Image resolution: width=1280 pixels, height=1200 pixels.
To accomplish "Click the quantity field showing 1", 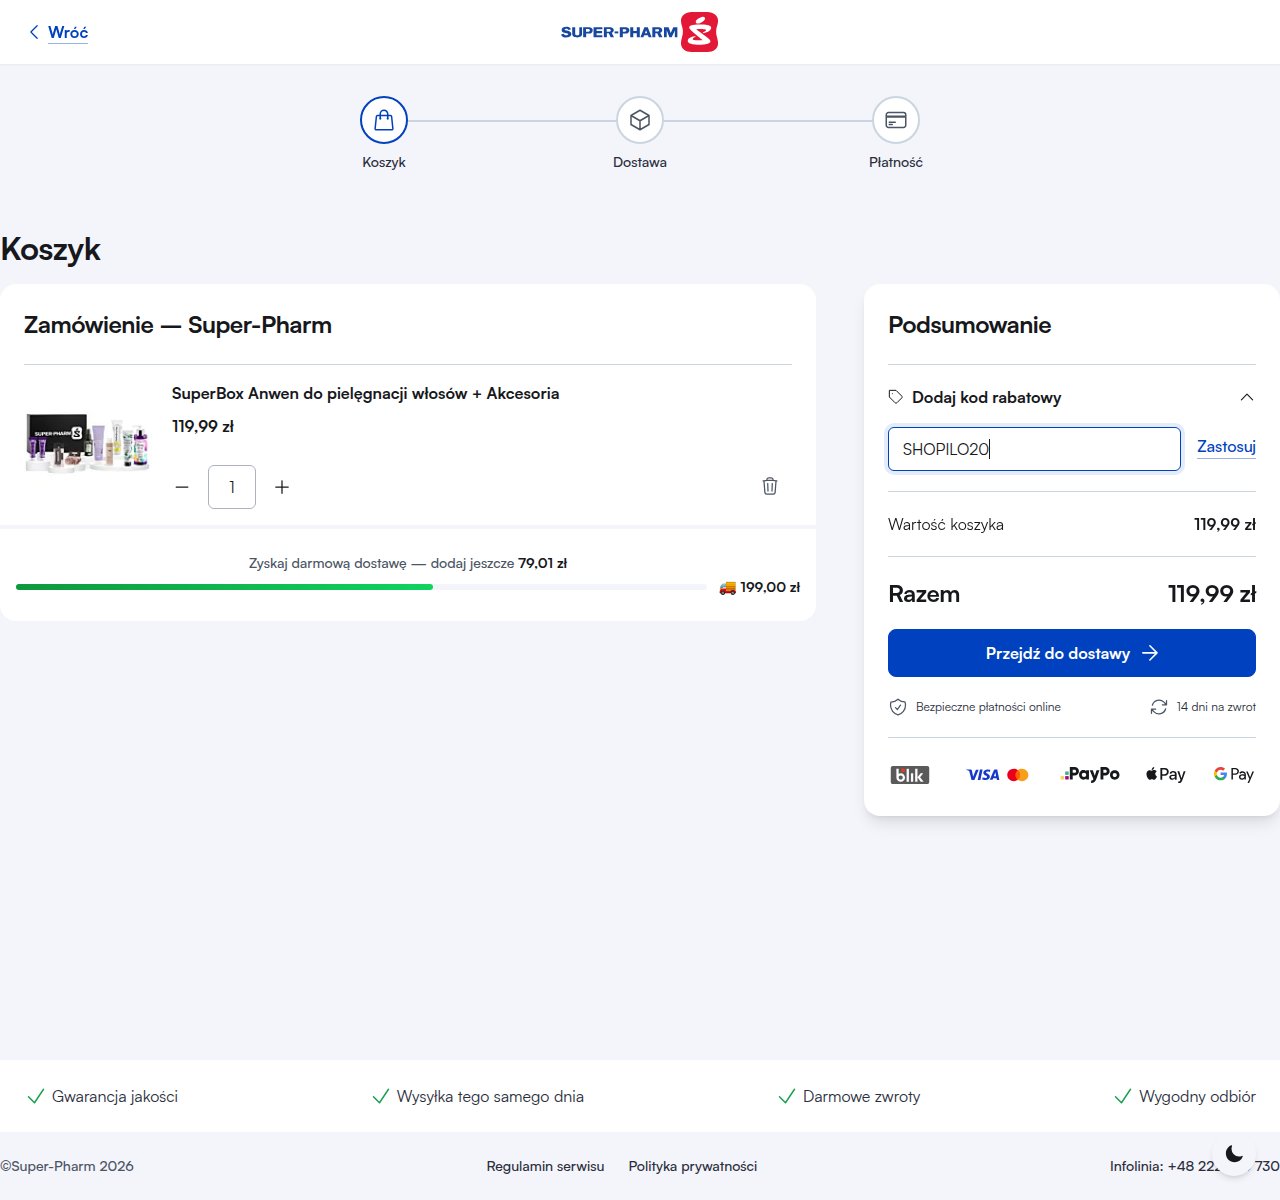I will coord(232,487).
